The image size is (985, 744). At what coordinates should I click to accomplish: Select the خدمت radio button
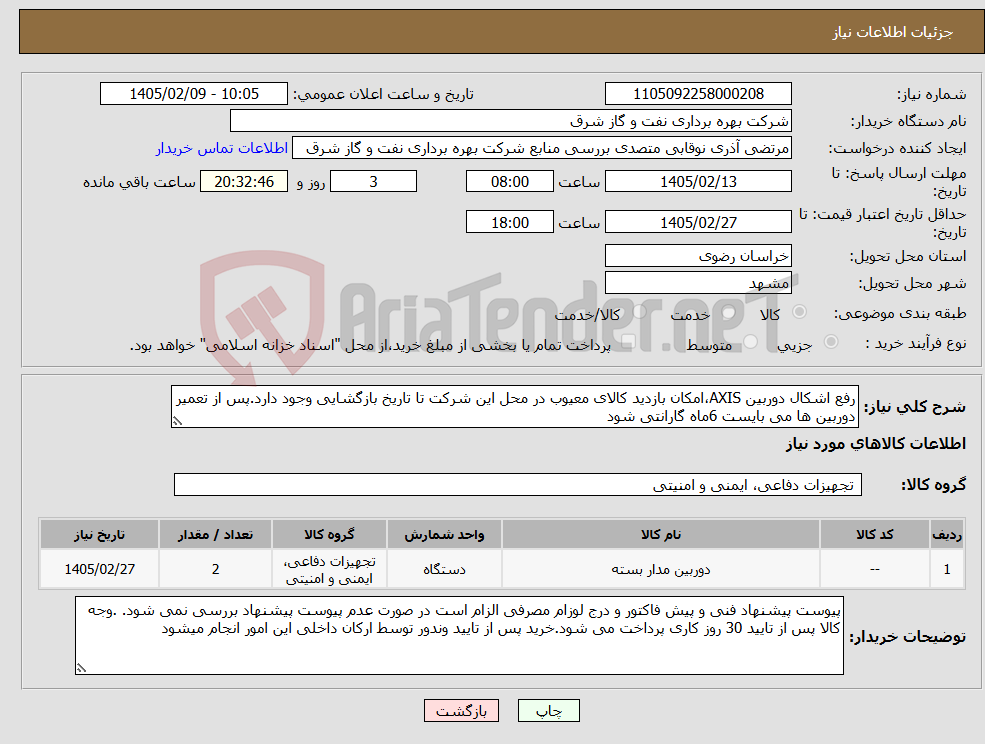pyautogui.click(x=729, y=312)
